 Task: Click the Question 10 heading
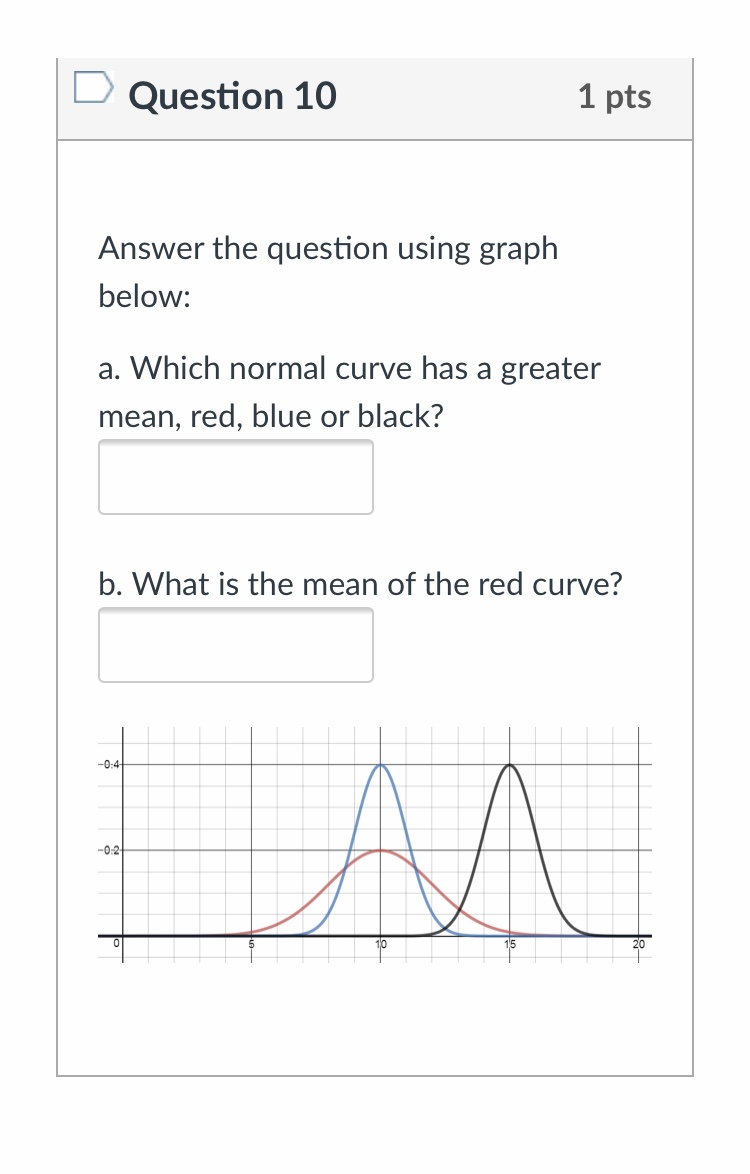click(233, 97)
